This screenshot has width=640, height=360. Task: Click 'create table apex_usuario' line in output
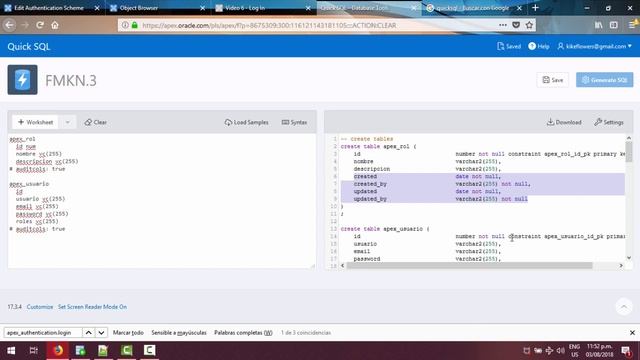385,229
